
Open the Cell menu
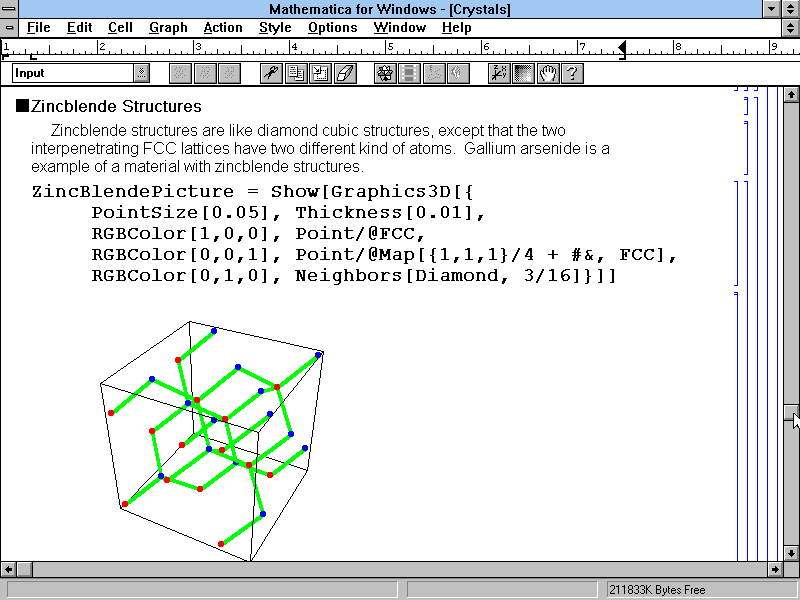(120, 28)
